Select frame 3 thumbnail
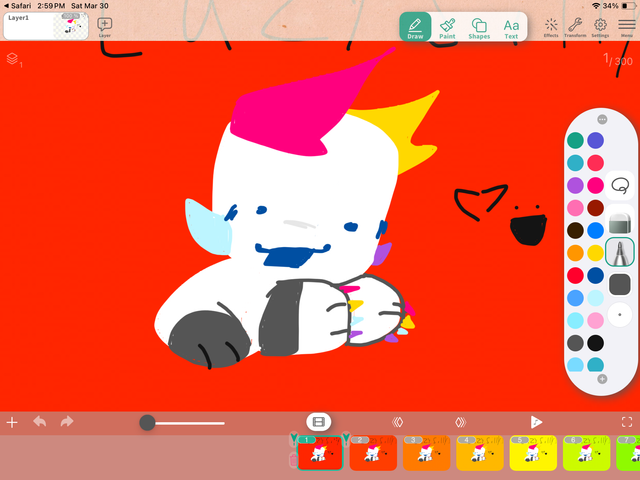This screenshot has width=640, height=480. (x=427, y=453)
